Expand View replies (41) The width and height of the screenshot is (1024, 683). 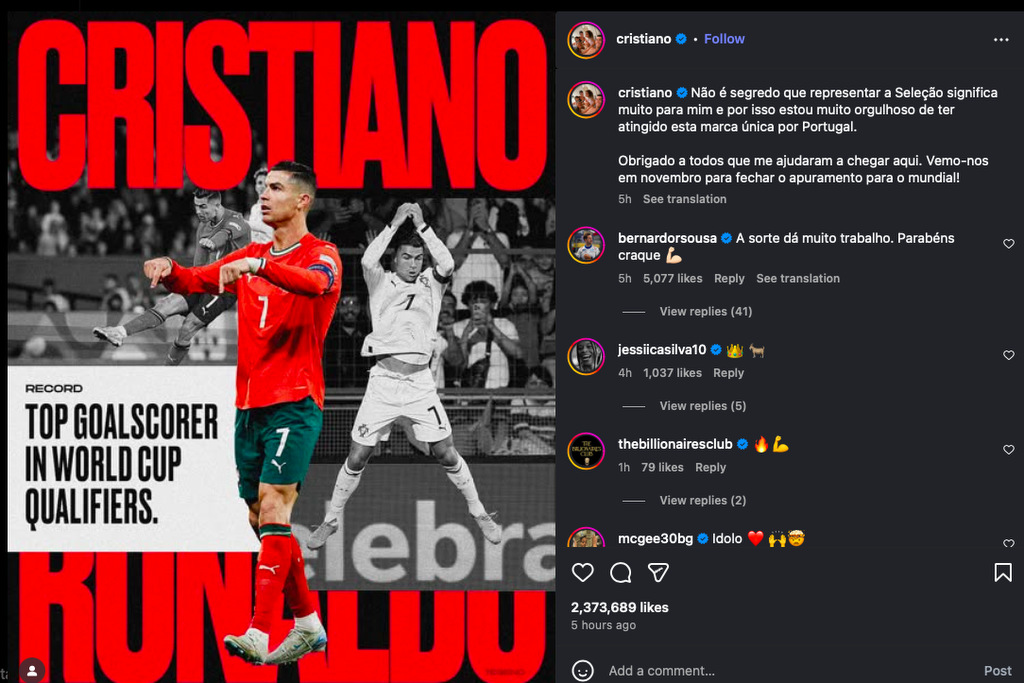(705, 311)
